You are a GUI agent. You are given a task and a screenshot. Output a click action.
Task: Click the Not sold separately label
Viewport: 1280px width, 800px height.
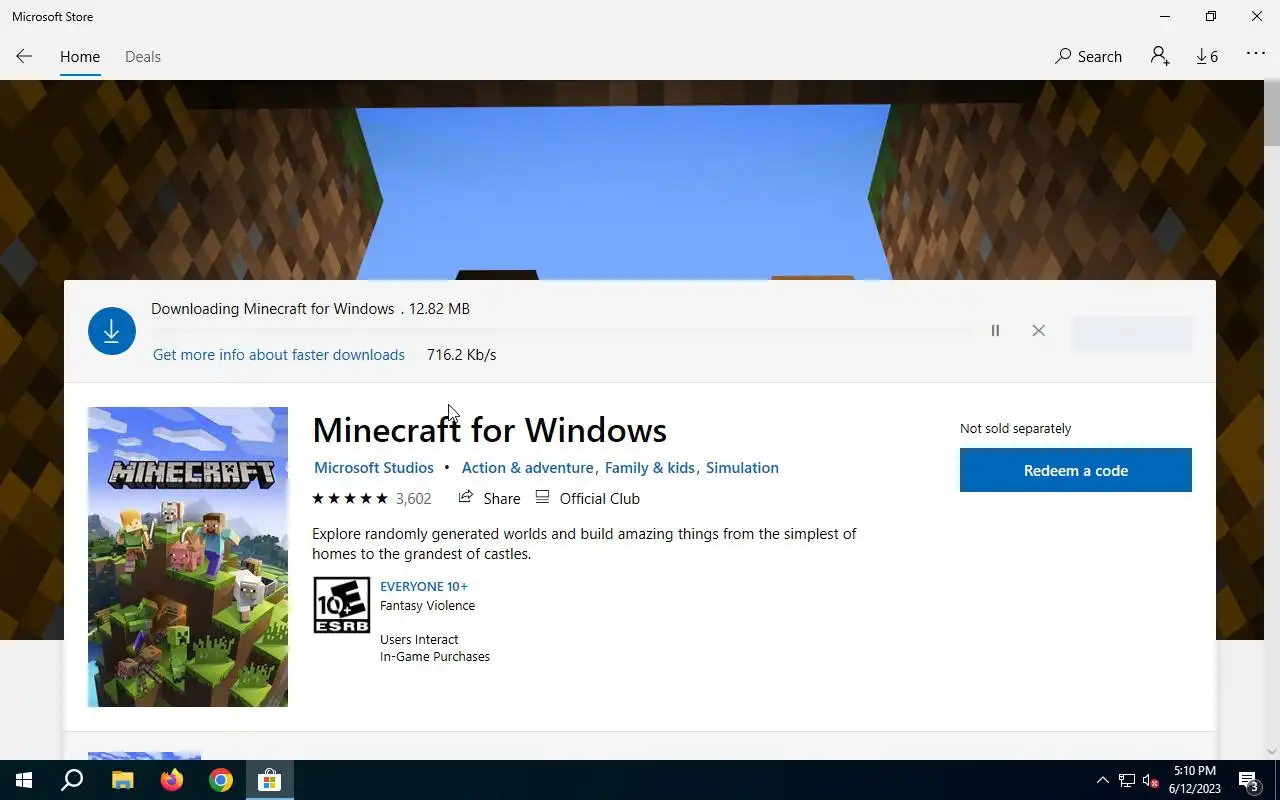(1015, 428)
